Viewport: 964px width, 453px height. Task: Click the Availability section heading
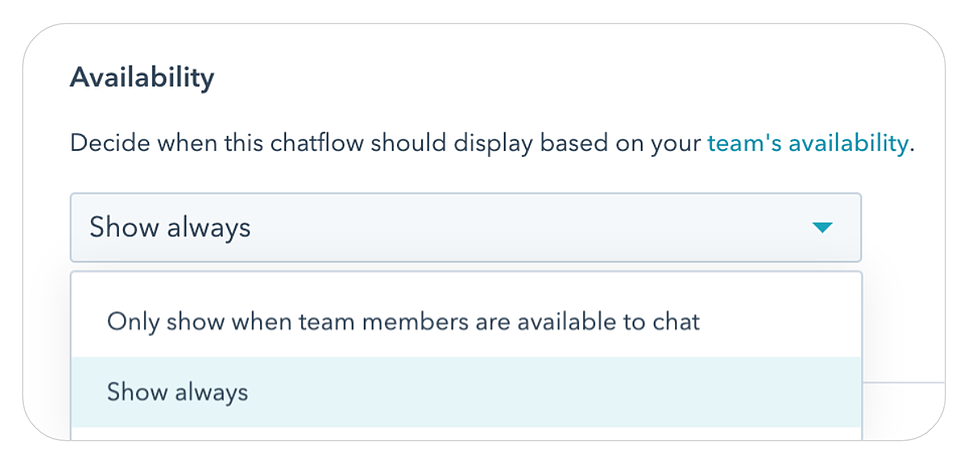click(142, 78)
